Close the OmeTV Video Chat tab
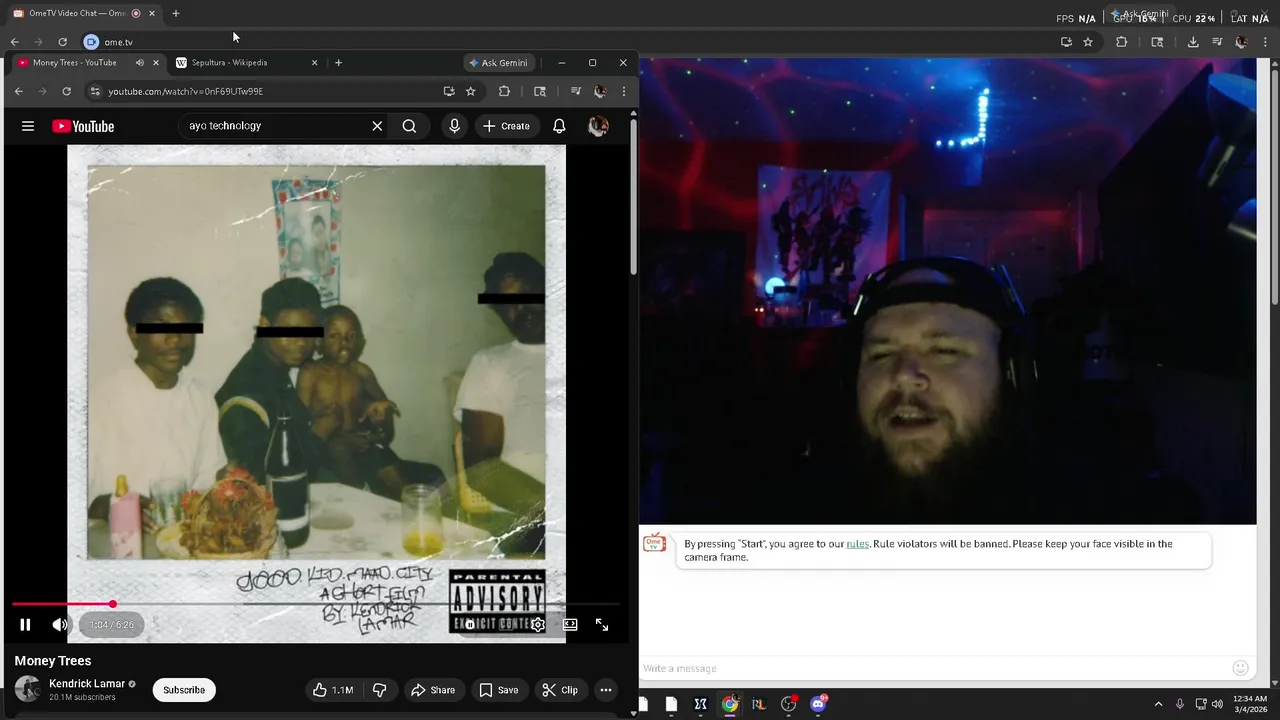 click(152, 13)
